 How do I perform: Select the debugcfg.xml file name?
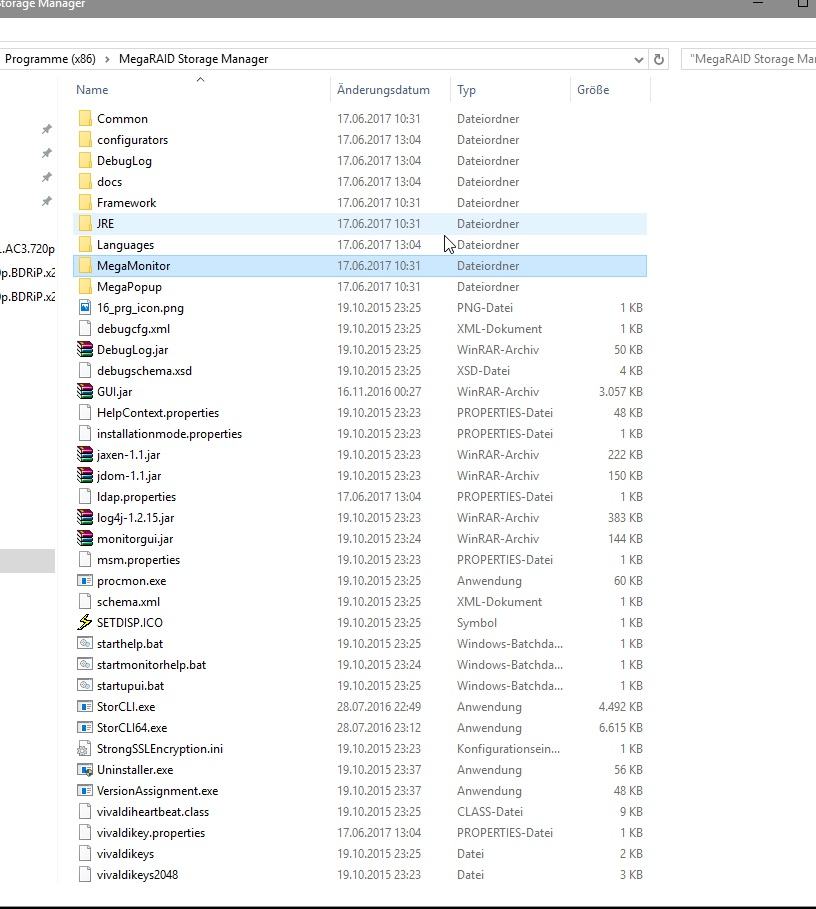tap(134, 329)
